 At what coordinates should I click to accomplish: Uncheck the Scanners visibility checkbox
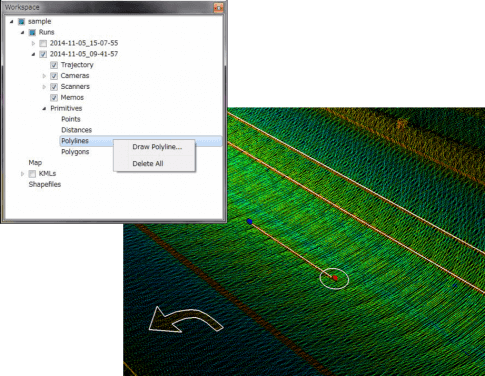(x=54, y=87)
